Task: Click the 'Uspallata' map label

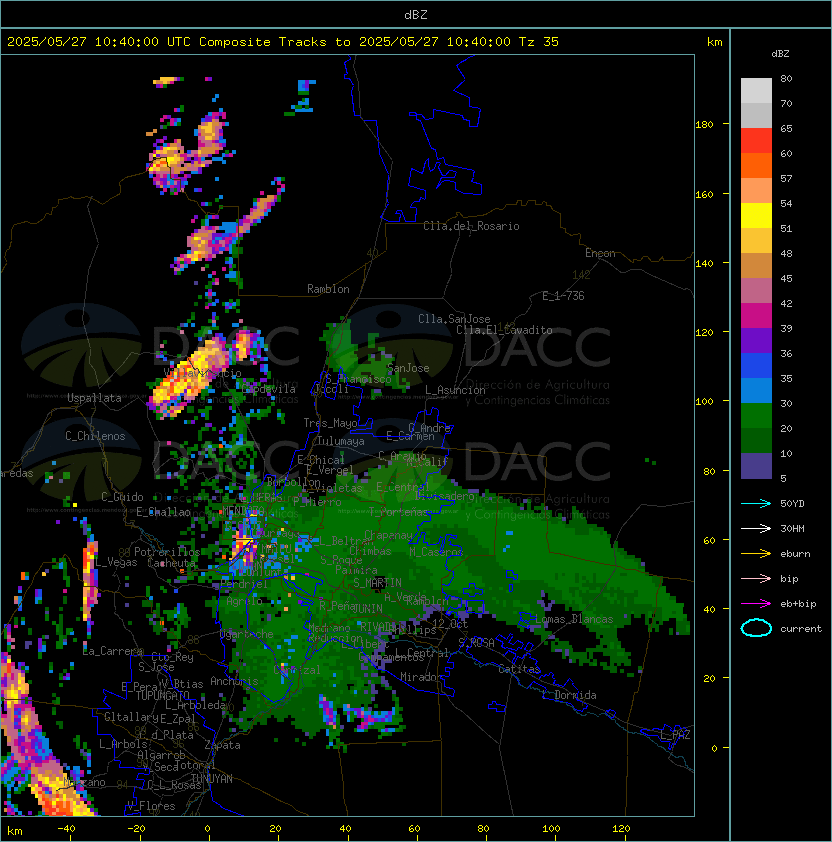Action: pos(94,398)
